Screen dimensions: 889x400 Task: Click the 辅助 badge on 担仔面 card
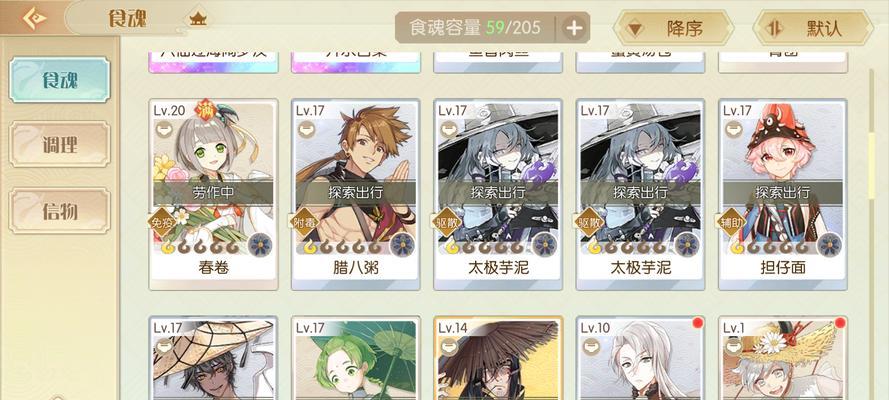(730, 223)
